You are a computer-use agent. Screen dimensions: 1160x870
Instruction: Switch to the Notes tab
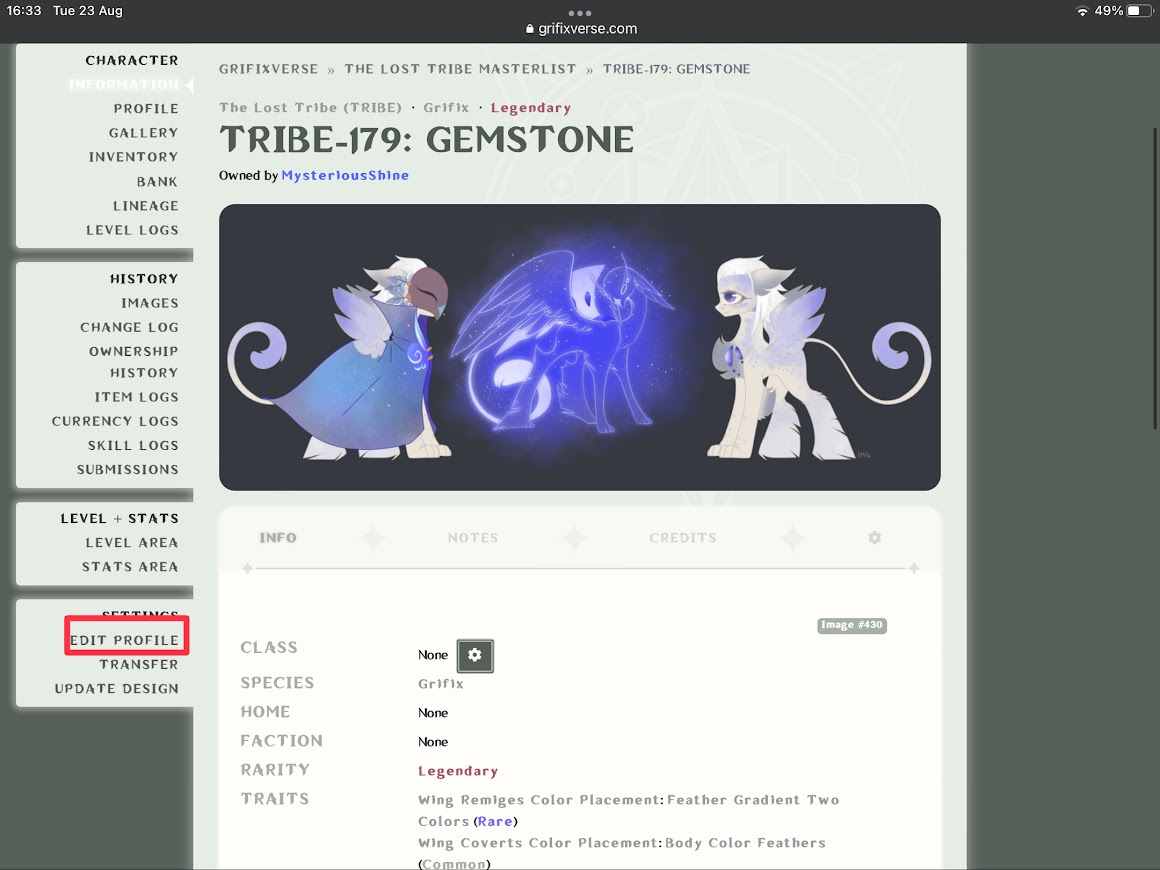pyautogui.click(x=473, y=538)
